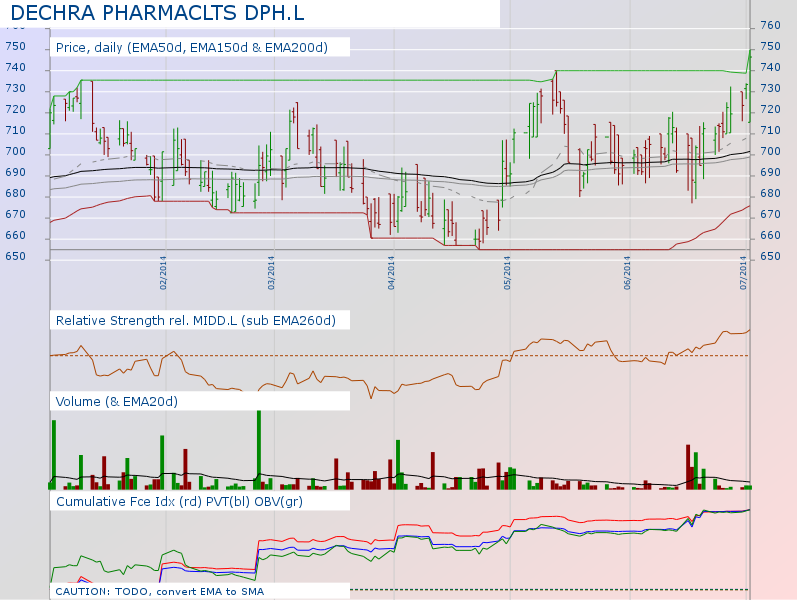Click the 730 value on the left price axis
Screen dimensions: 797x602
tap(15, 88)
